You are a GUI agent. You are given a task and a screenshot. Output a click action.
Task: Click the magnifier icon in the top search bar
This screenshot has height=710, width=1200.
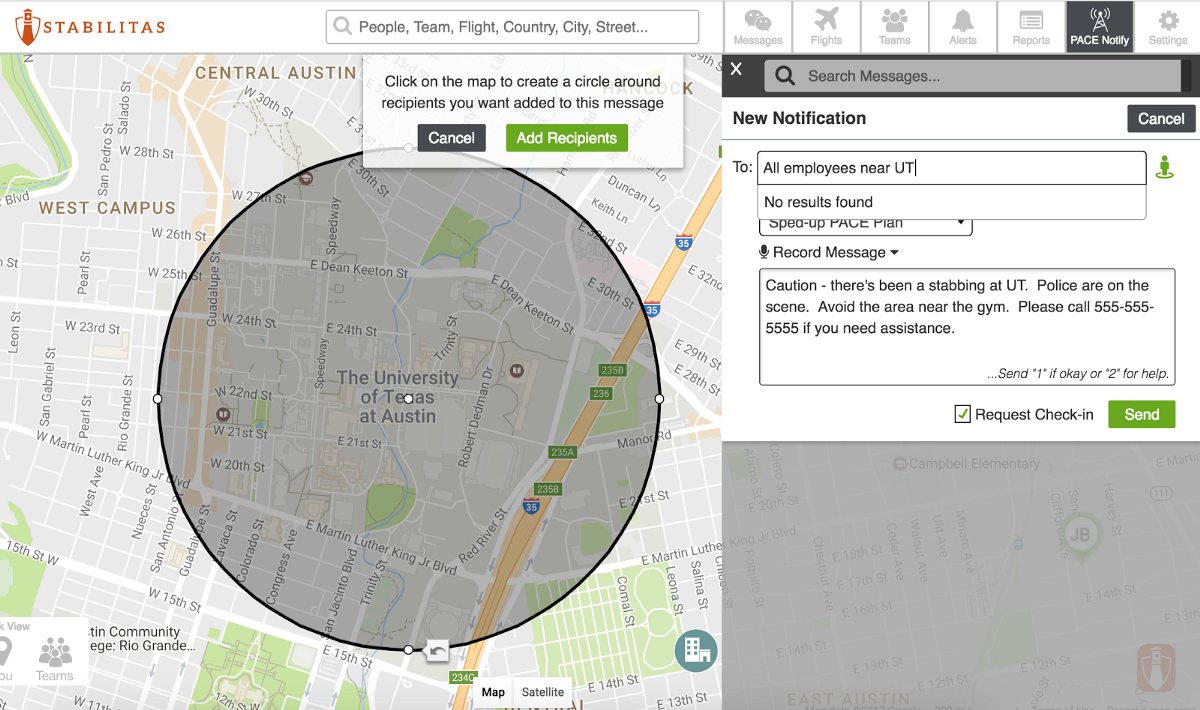[343, 27]
